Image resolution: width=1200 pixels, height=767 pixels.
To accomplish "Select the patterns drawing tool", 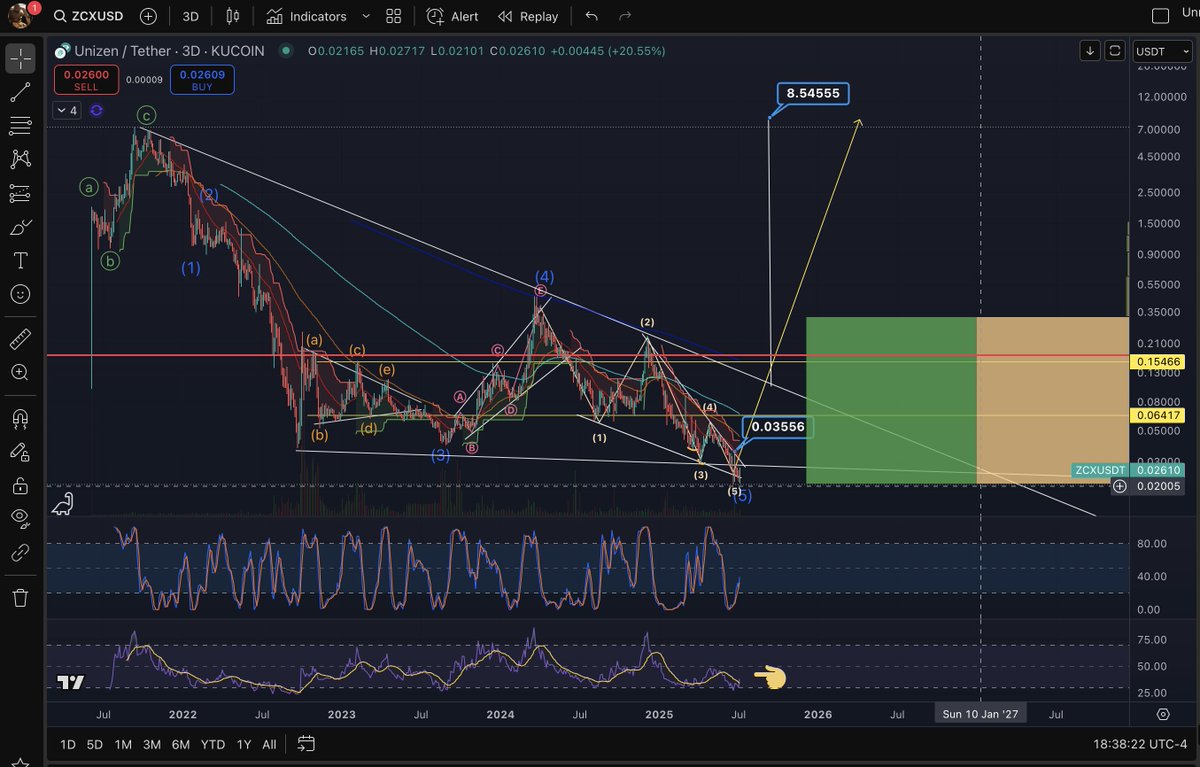I will coord(19,159).
